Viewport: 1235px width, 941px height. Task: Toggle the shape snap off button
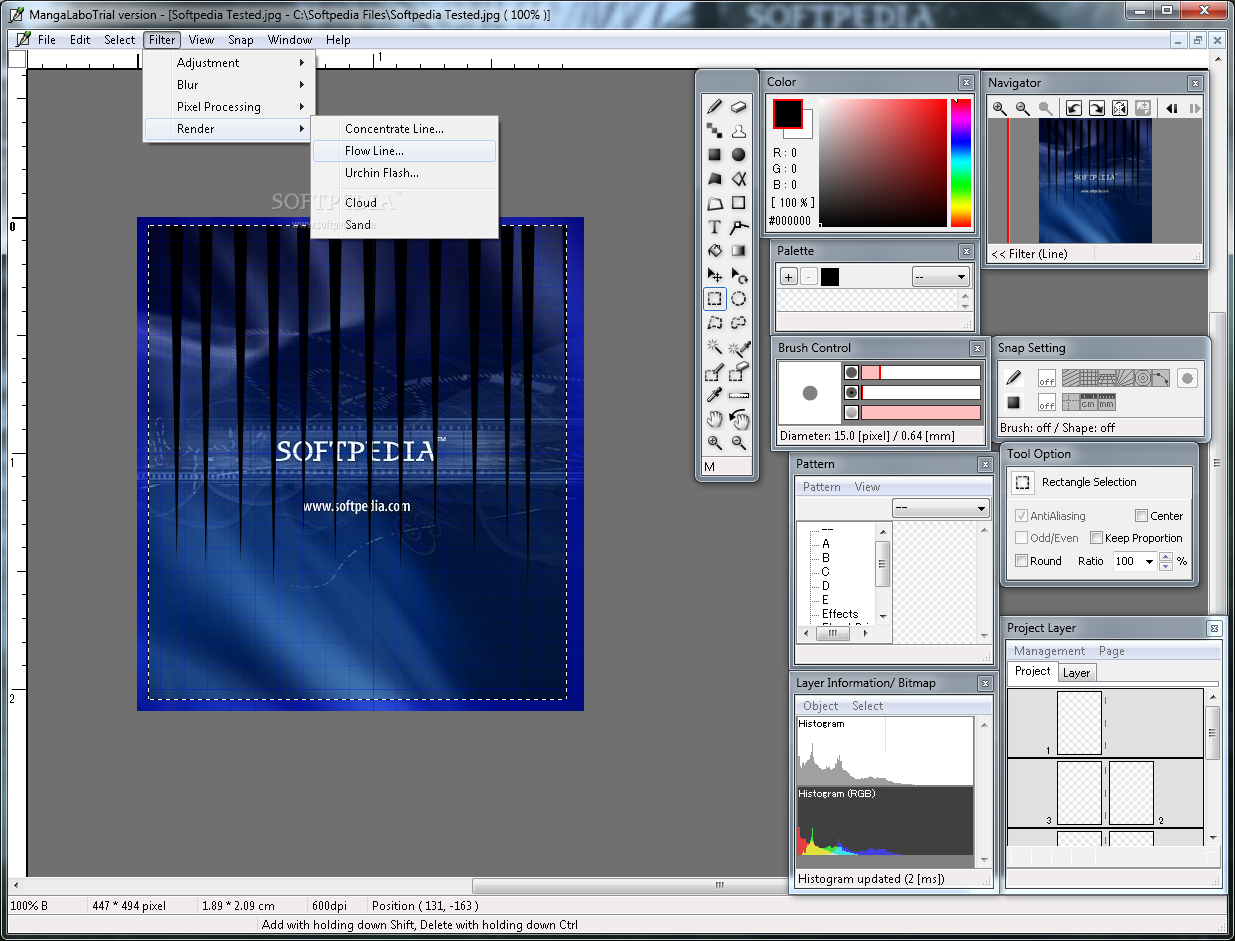click(x=1046, y=402)
